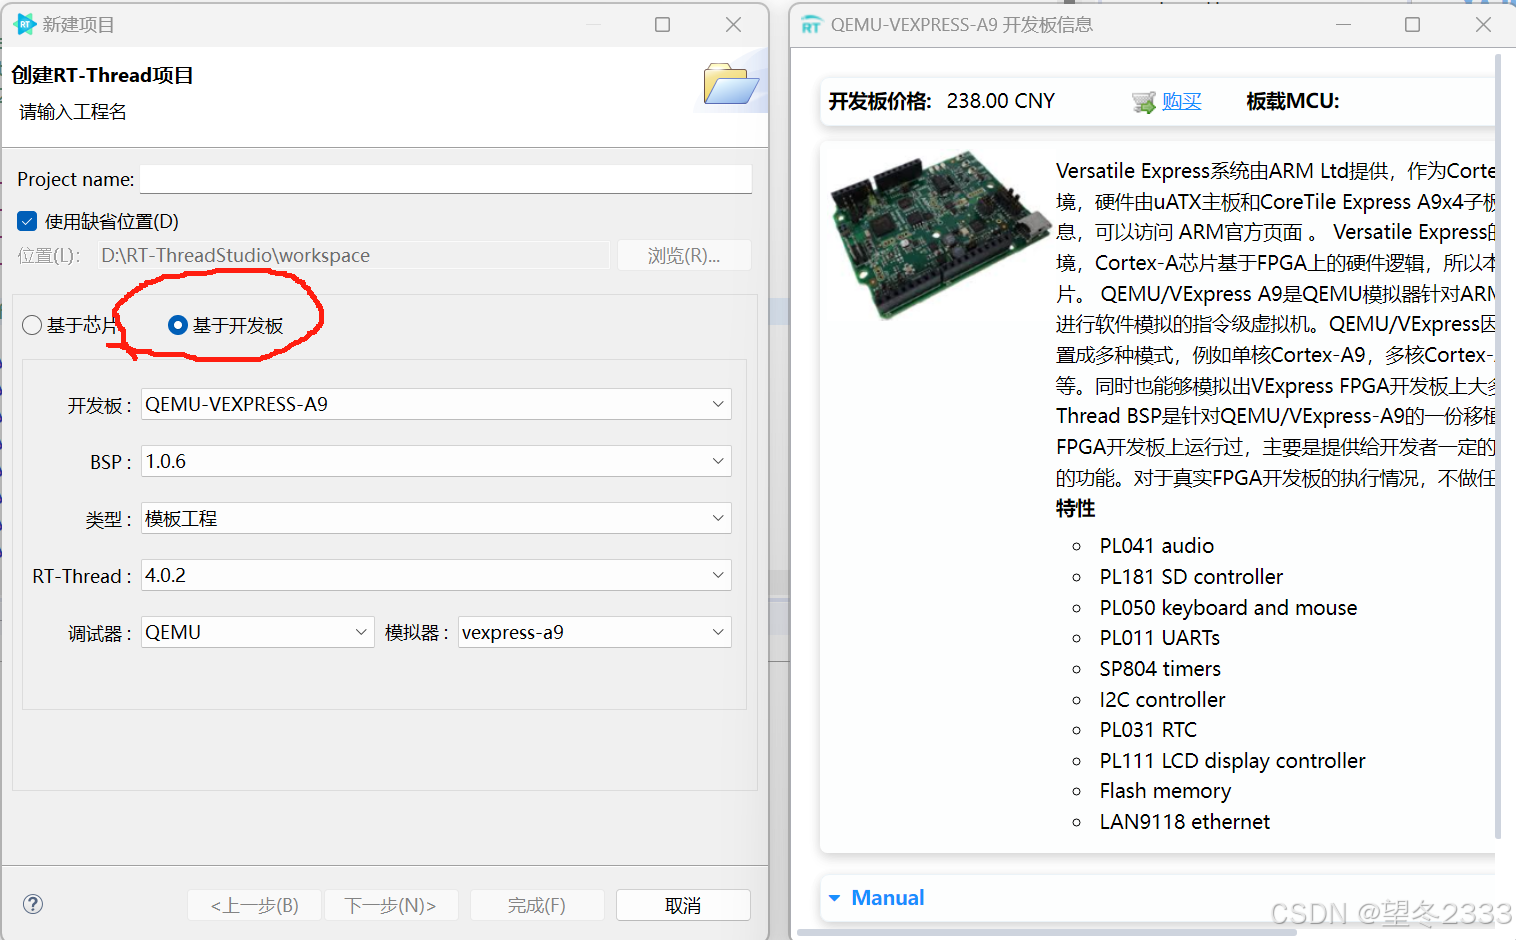Open the 模拟器 dropdown showing vexpress-a9
Viewport: 1516px width, 940px height.
pos(595,632)
